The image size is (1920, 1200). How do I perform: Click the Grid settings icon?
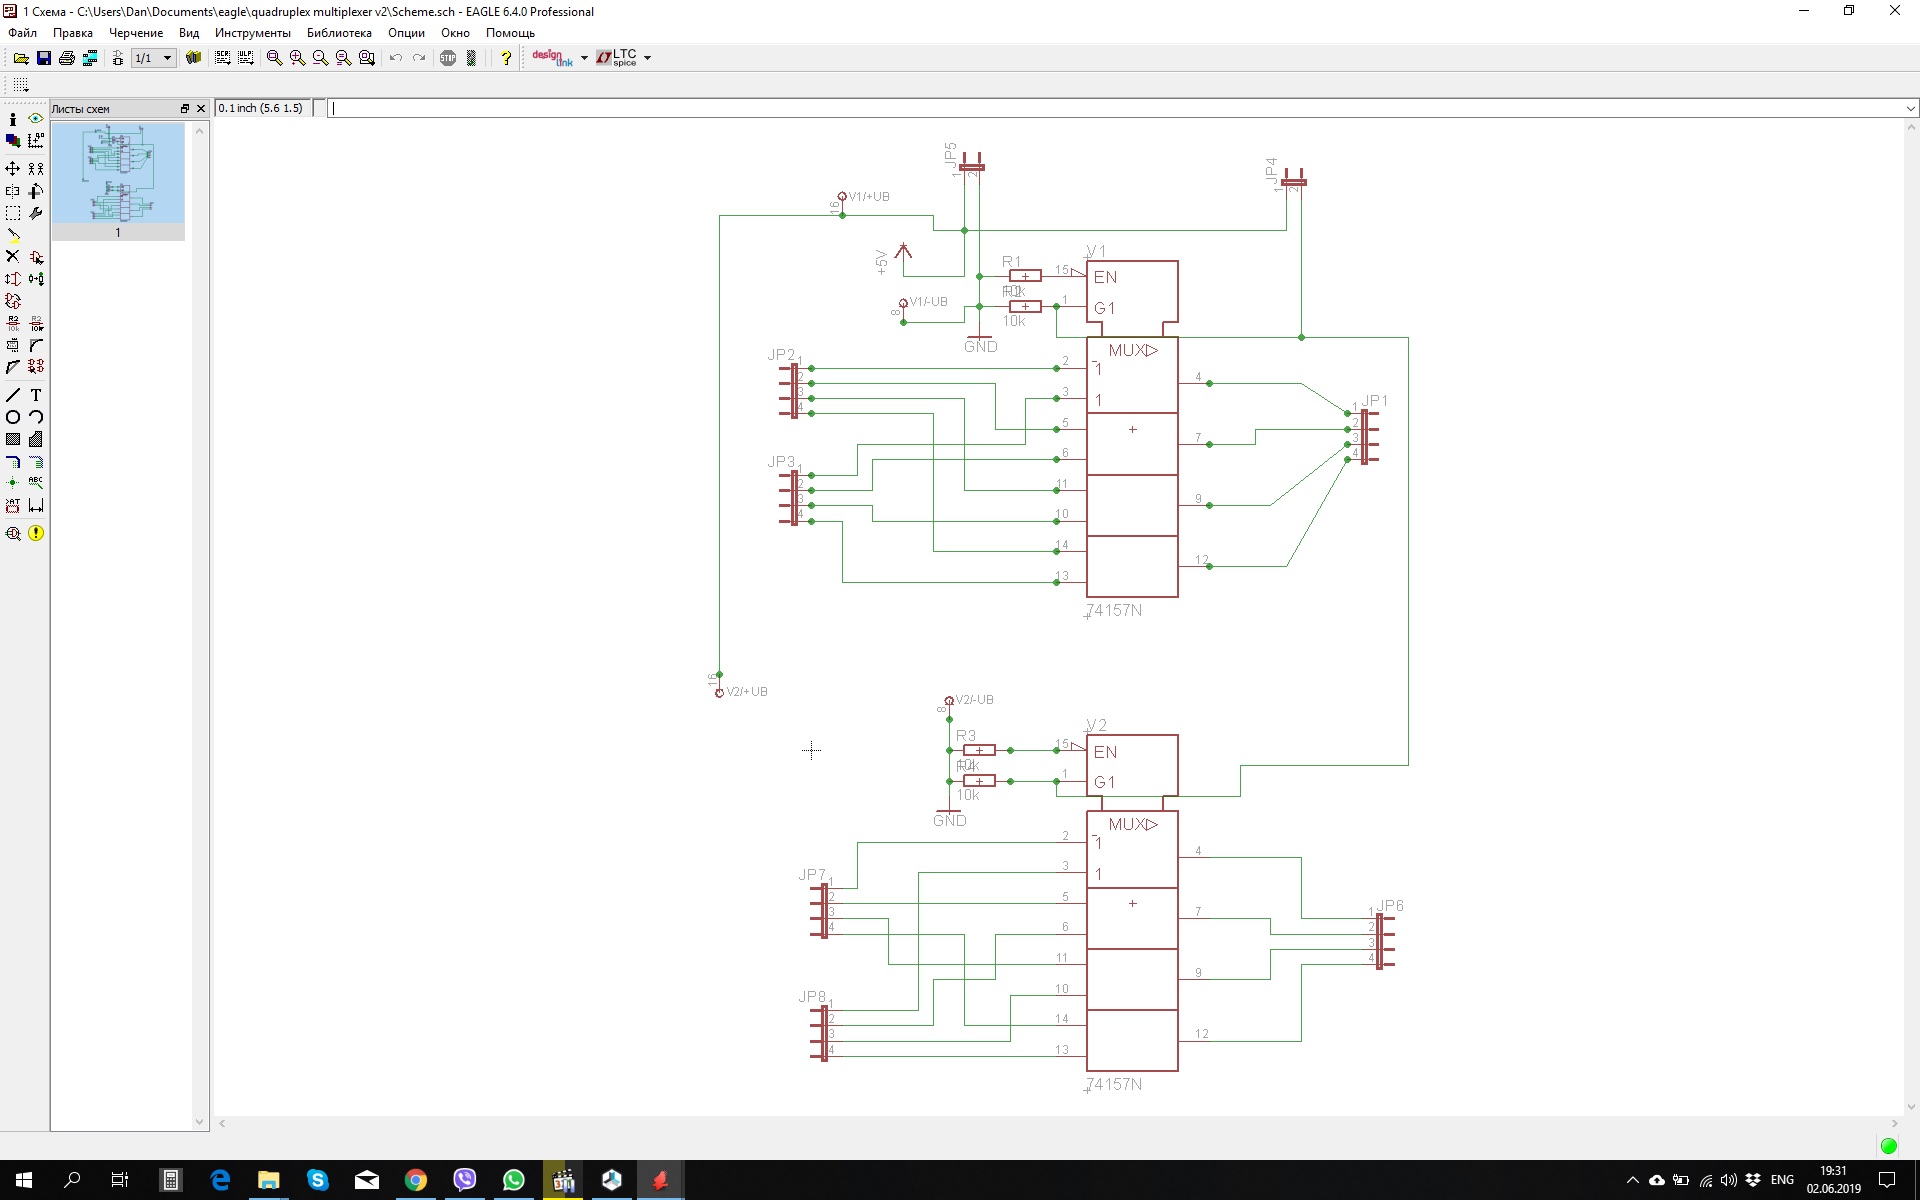click(x=21, y=85)
